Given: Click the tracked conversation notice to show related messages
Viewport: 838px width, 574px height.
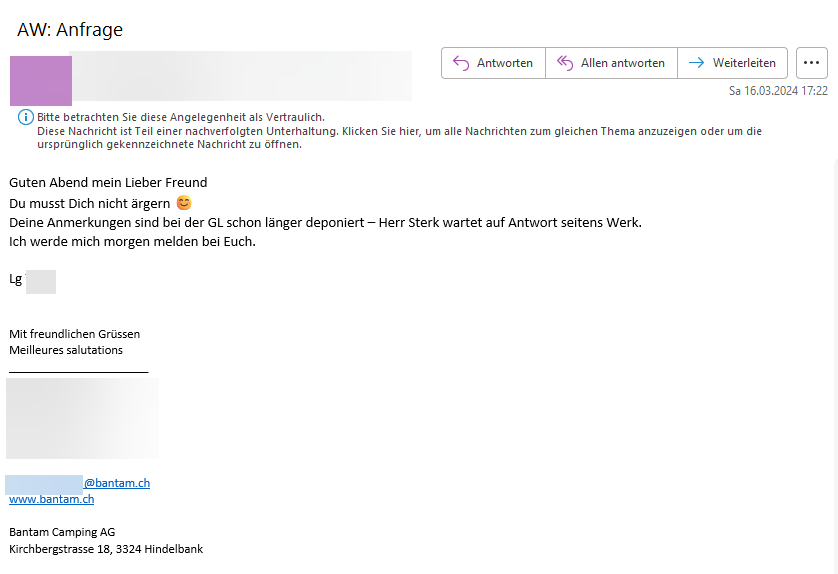Looking at the screenshot, I should 399,131.
